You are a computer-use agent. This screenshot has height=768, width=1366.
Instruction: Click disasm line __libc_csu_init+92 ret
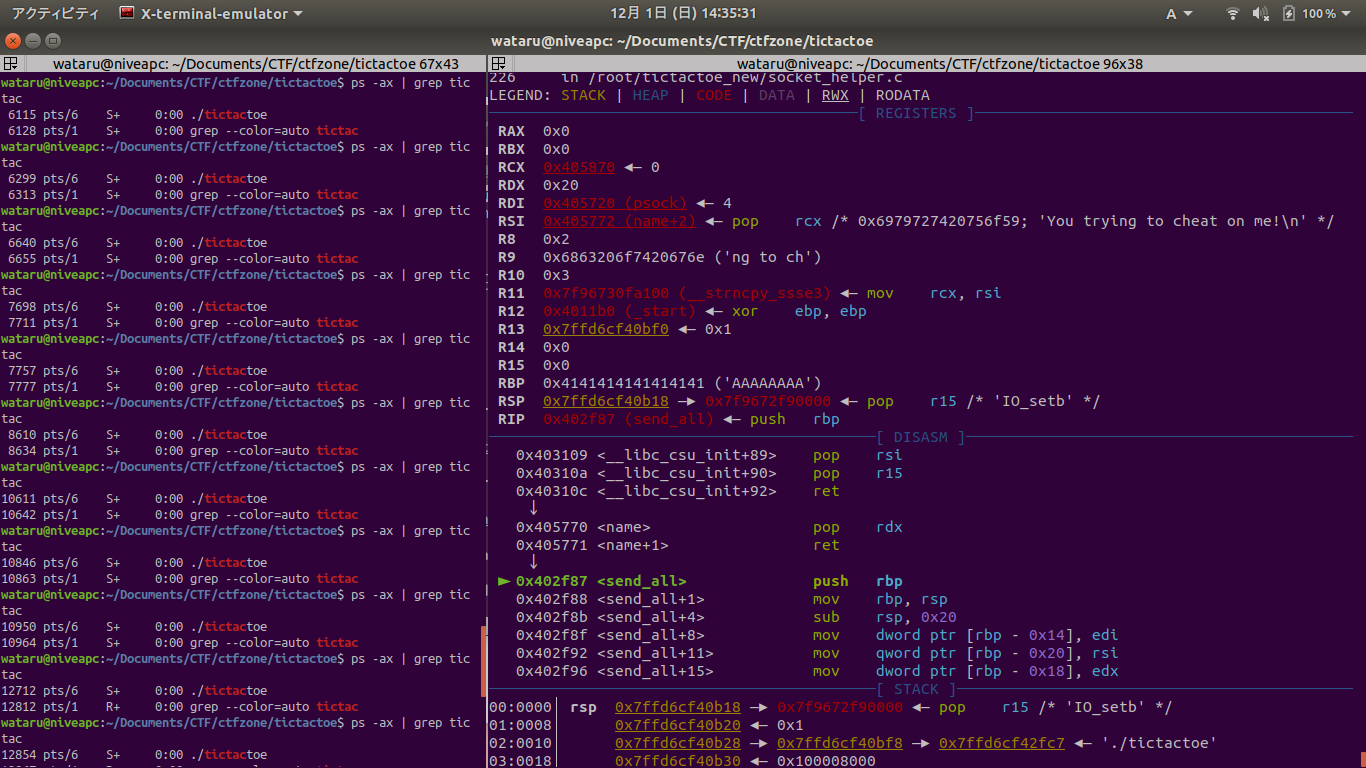click(x=678, y=491)
